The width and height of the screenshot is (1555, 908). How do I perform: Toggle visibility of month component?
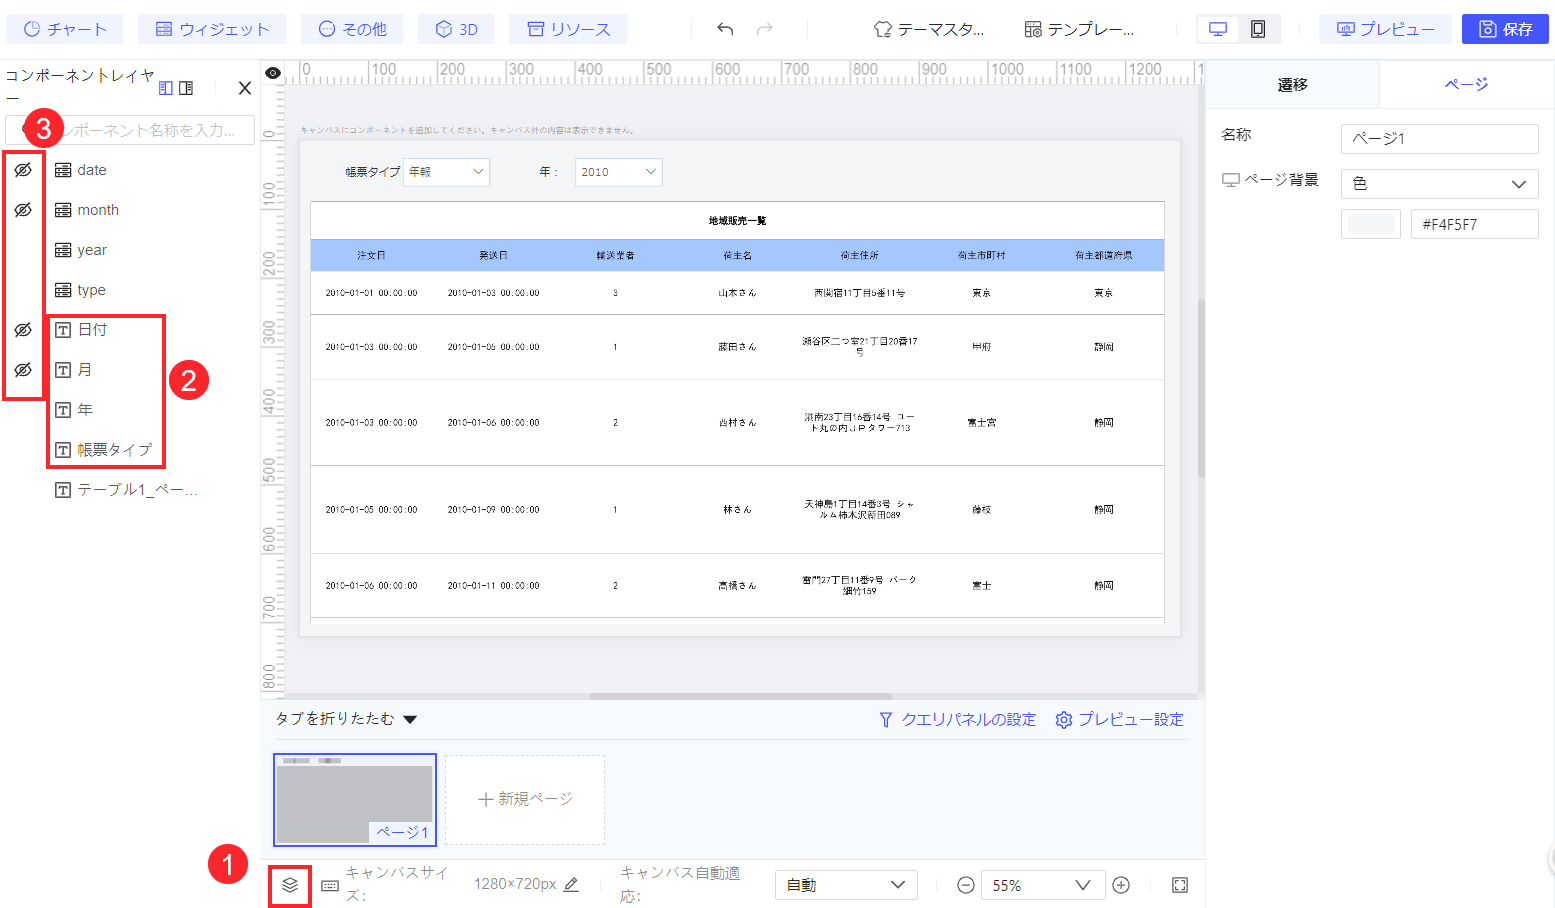23,210
